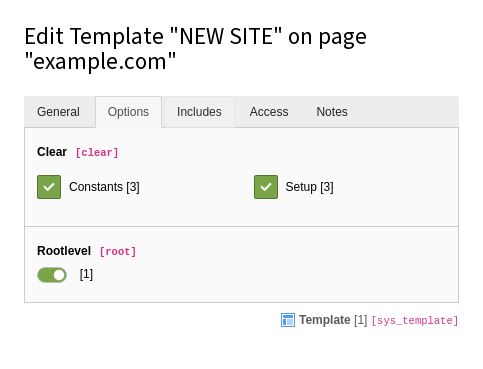The height and width of the screenshot is (369, 483).
Task: Click the Constants [3] label text
Action: point(104,187)
